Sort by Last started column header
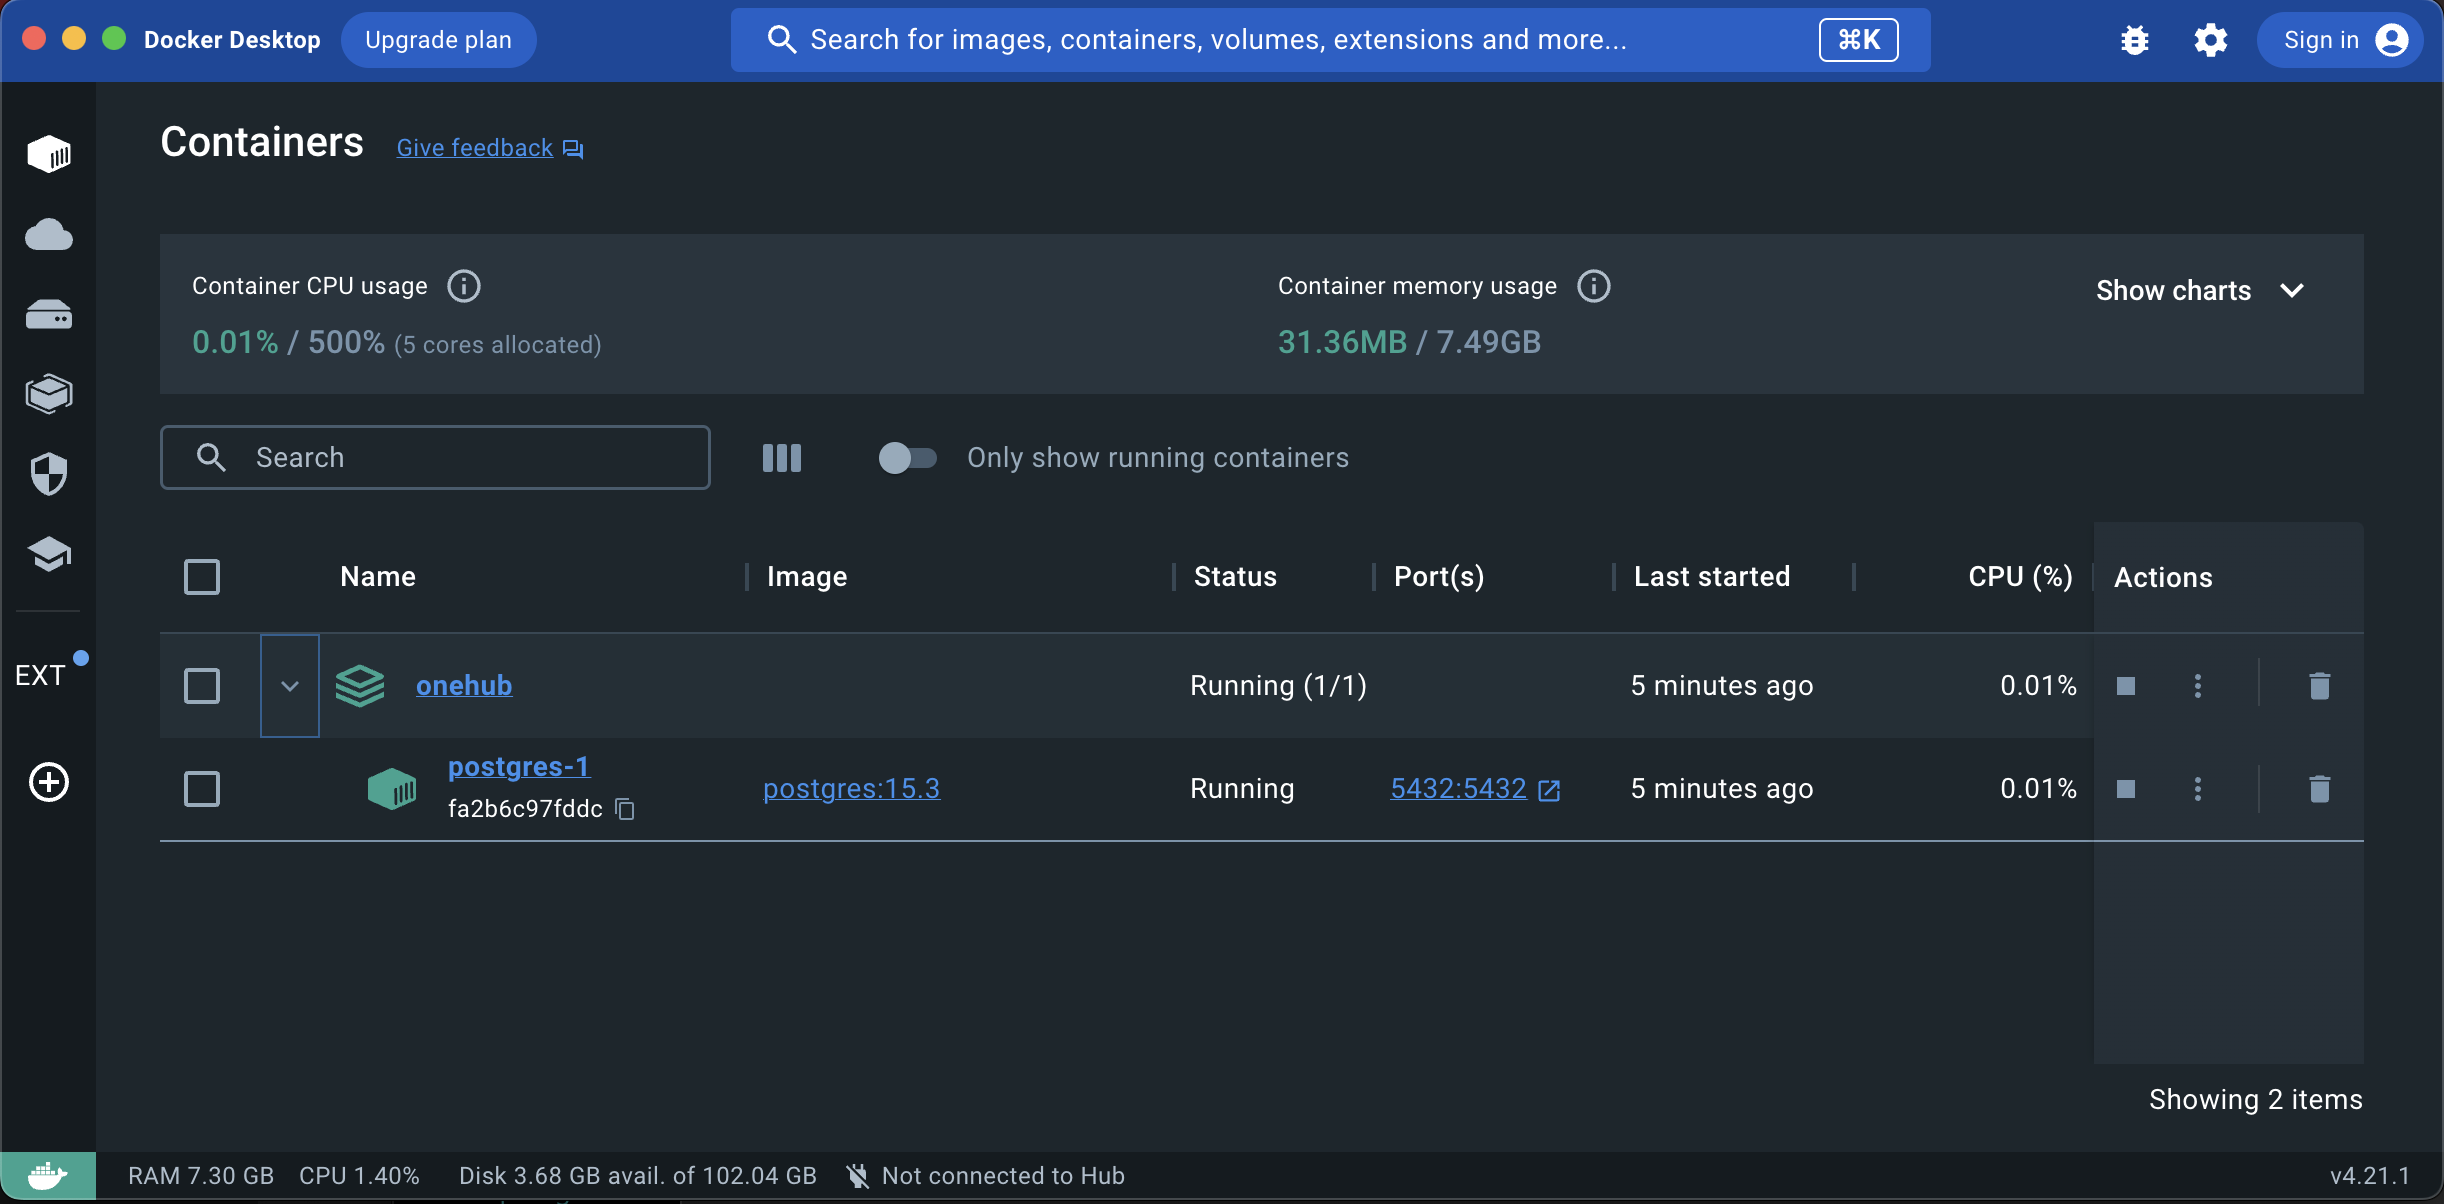The width and height of the screenshot is (2444, 1204). click(x=1712, y=577)
